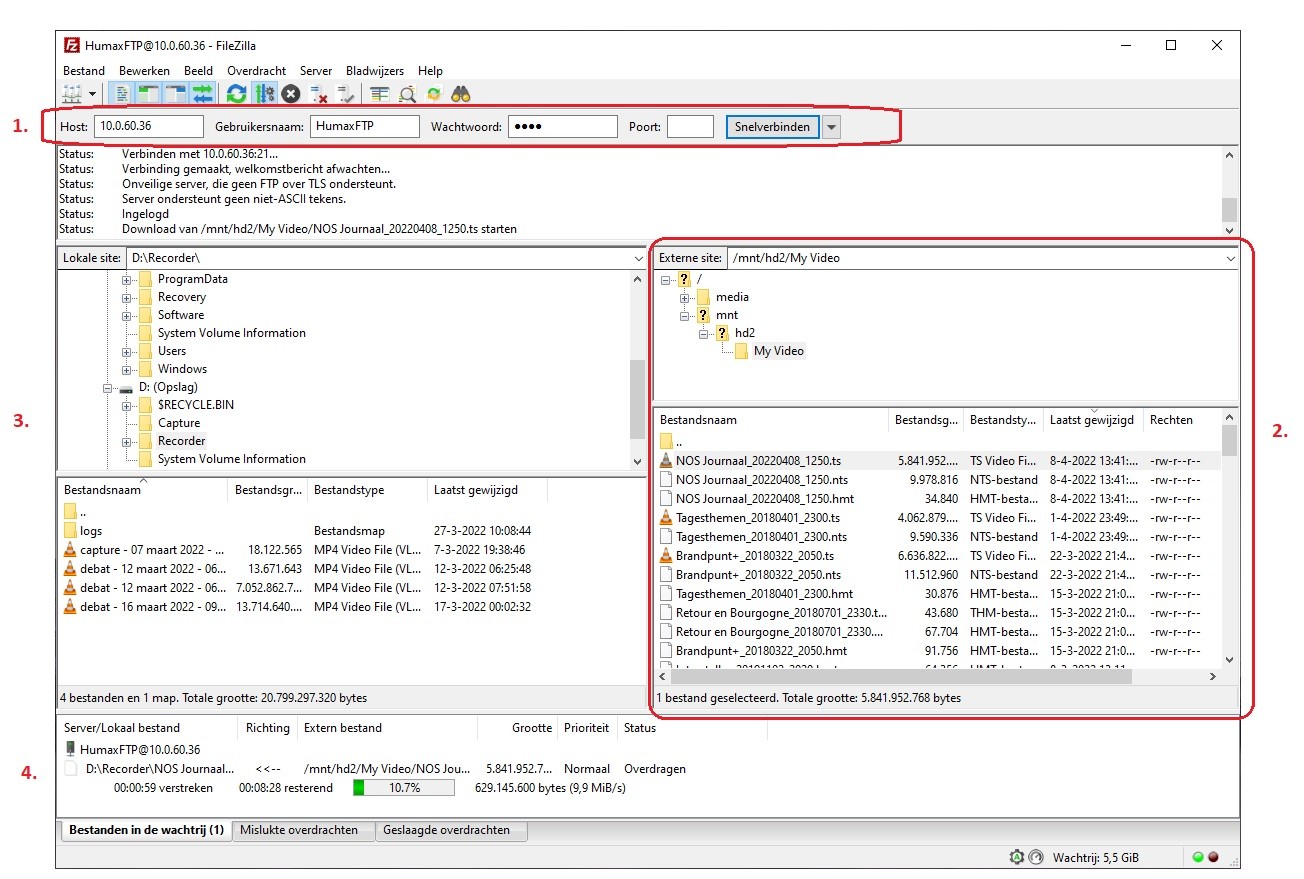Open the Site Manager icon
The height and width of the screenshot is (879, 1304).
(73, 94)
